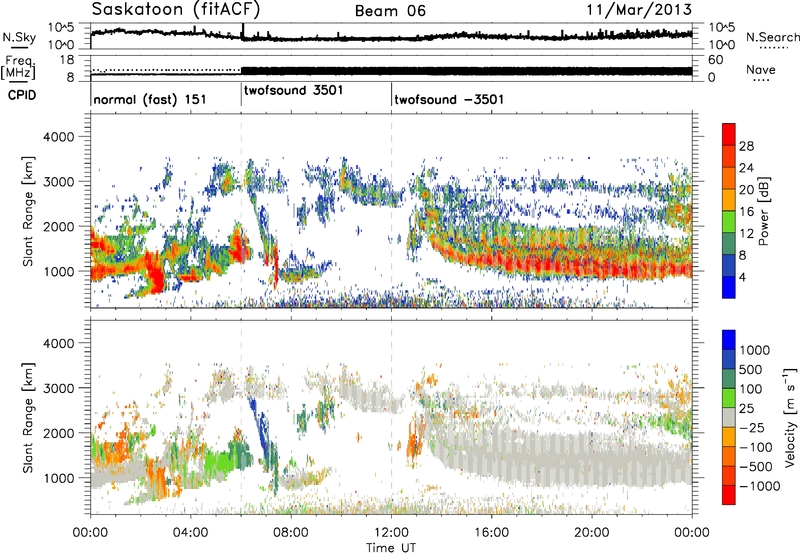Click the 'Nave' legend label
This screenshot has height=554, width=800.
pyautogui.click(x=761, y=70)
